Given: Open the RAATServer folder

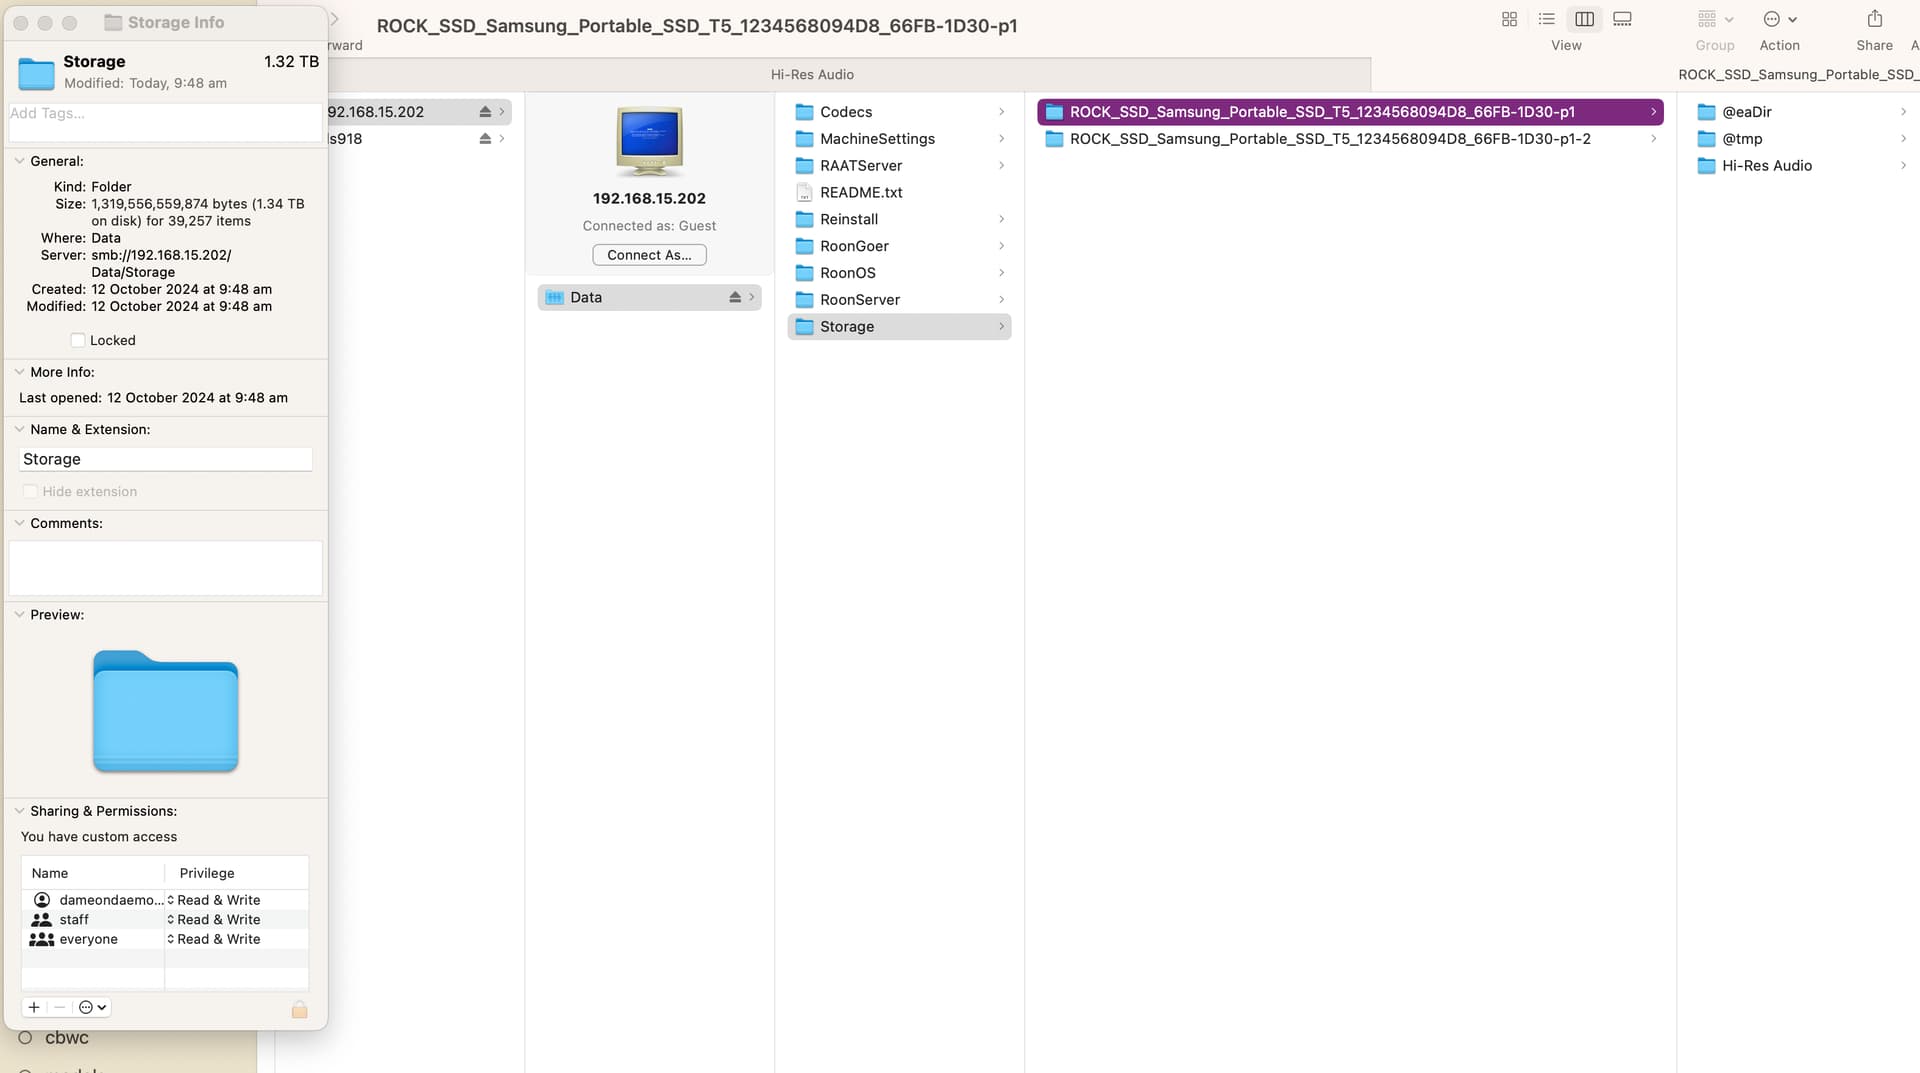Looking at the screenshot, I should [899, 166].
